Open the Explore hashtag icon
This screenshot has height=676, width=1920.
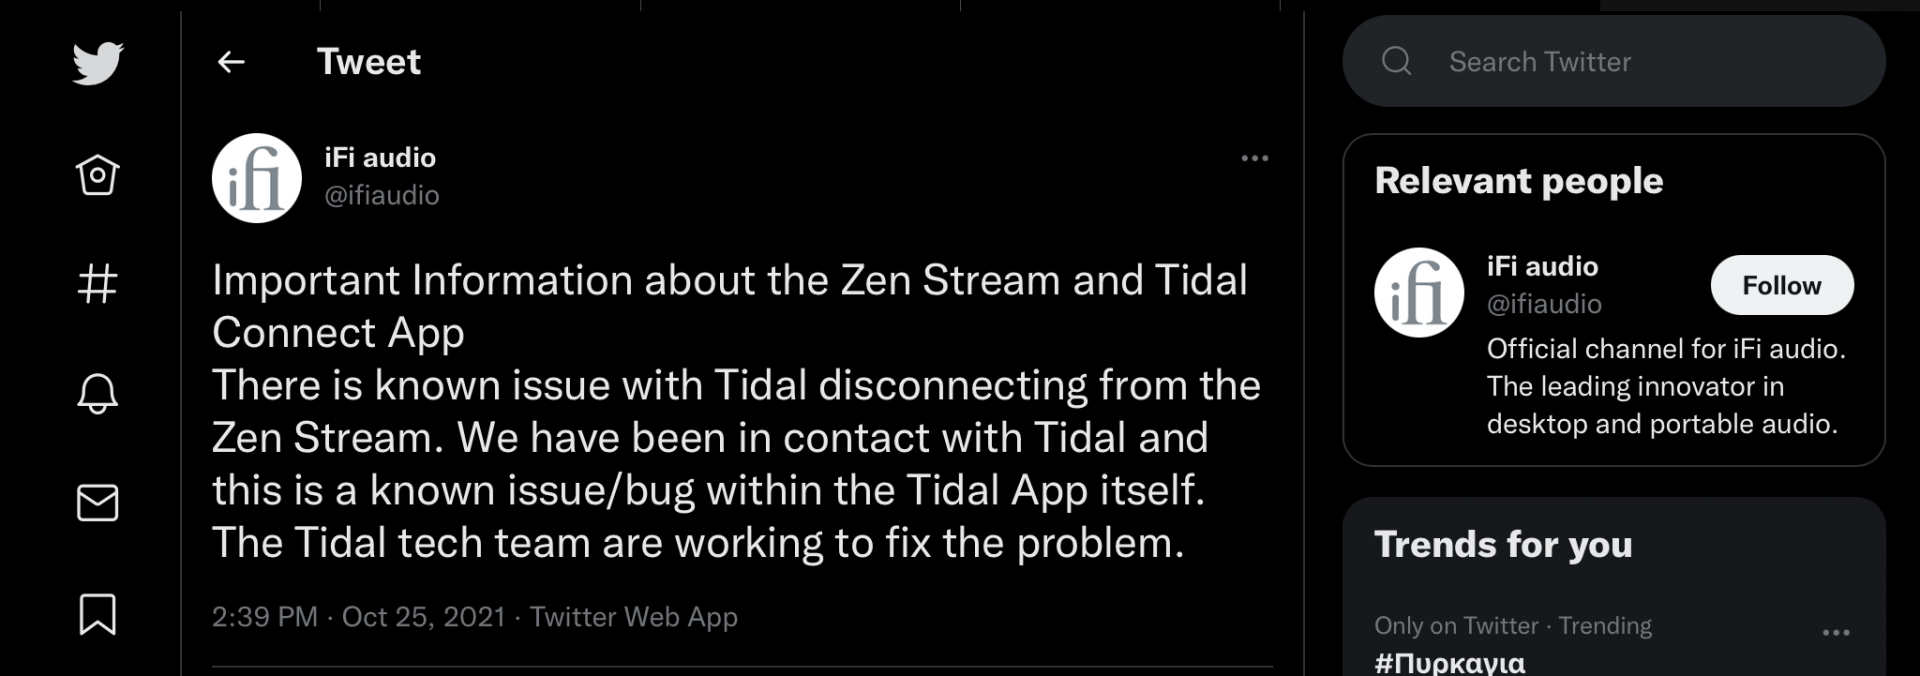coord(98,284)
